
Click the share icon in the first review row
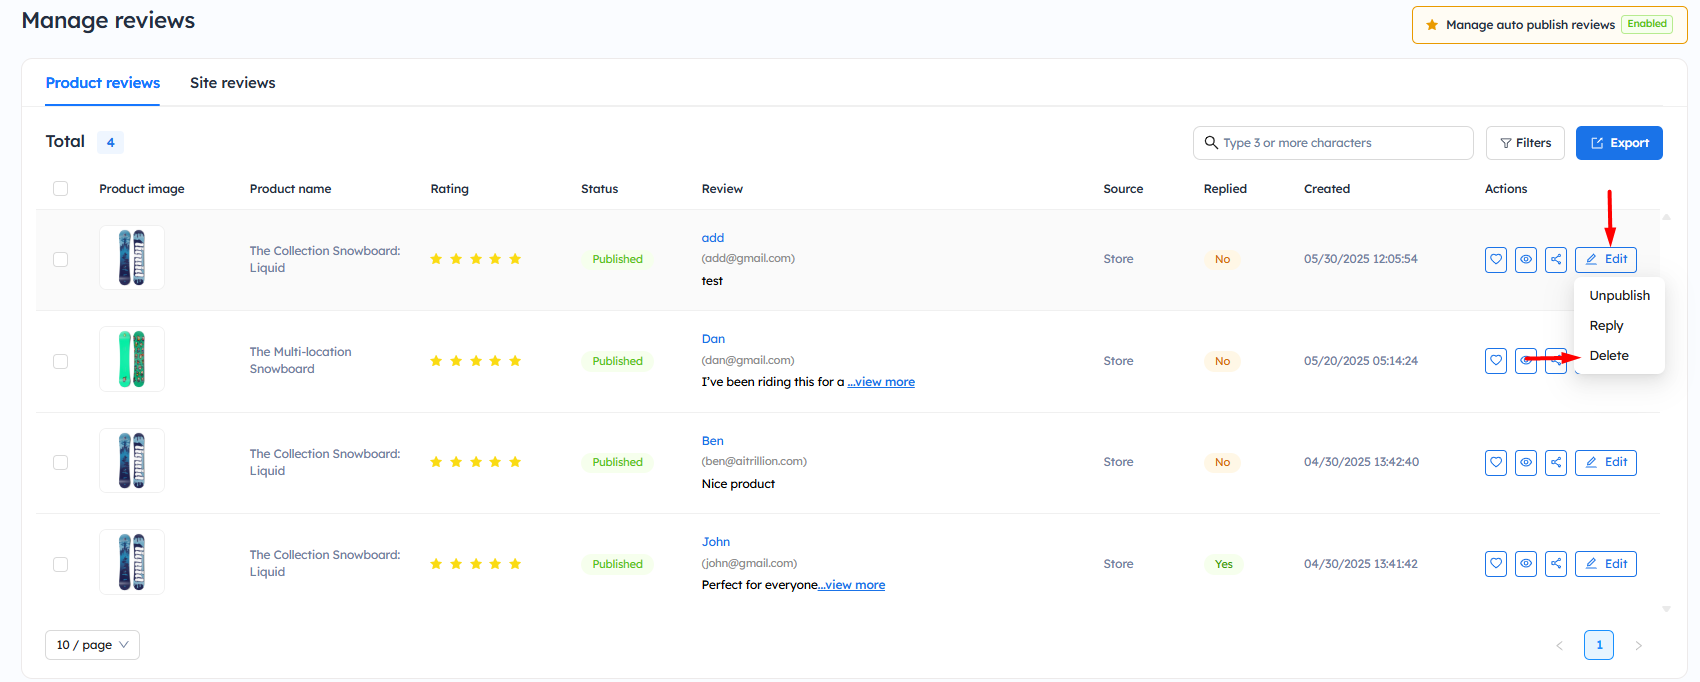pos(1556,260)
